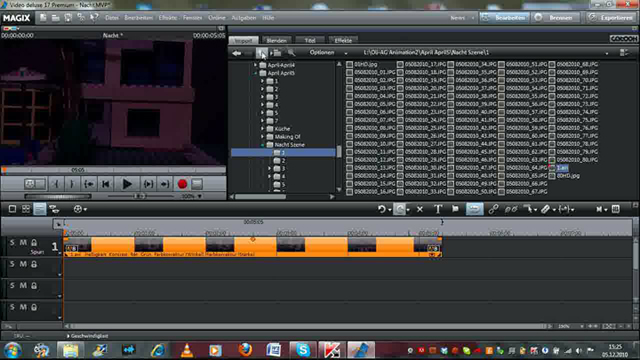Switch to the Brennen workspace

pos(555,18)
